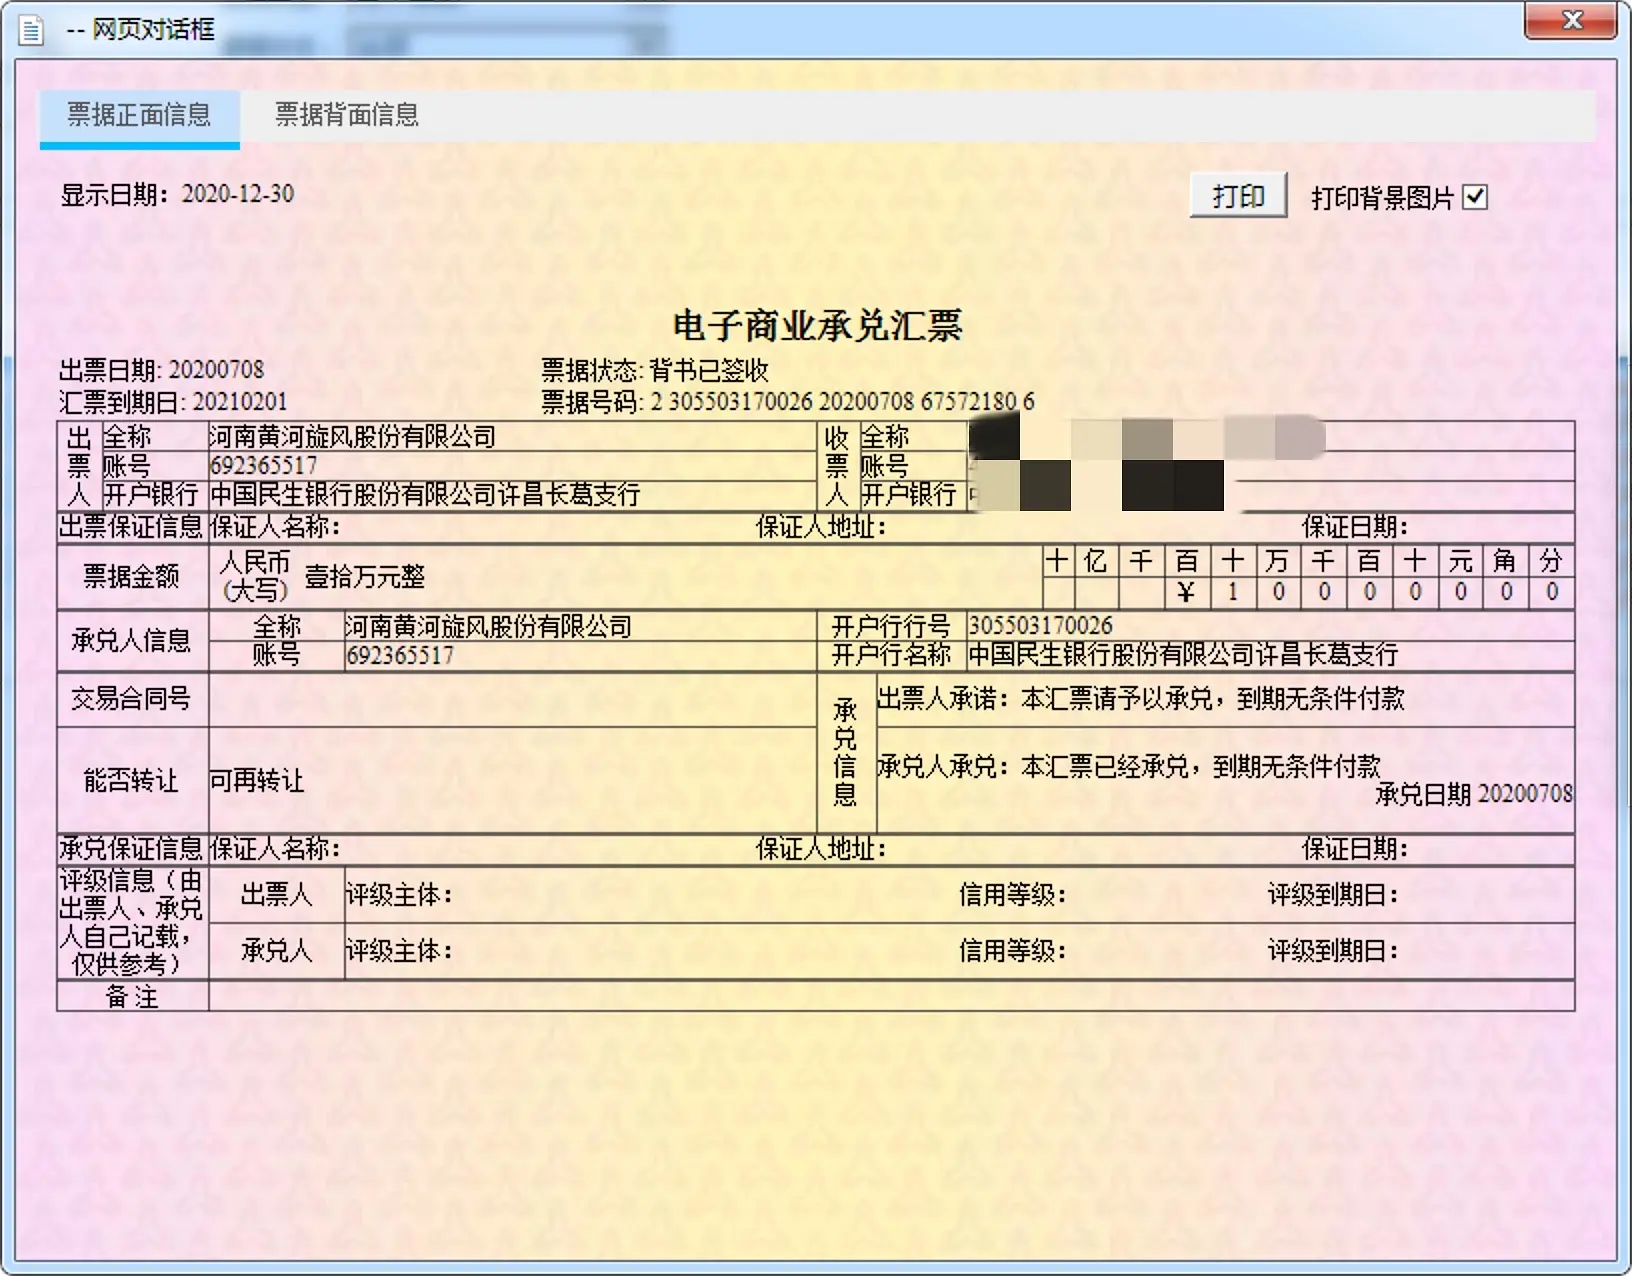Click the empty 备注 remarks field

[x=890, y=997]
